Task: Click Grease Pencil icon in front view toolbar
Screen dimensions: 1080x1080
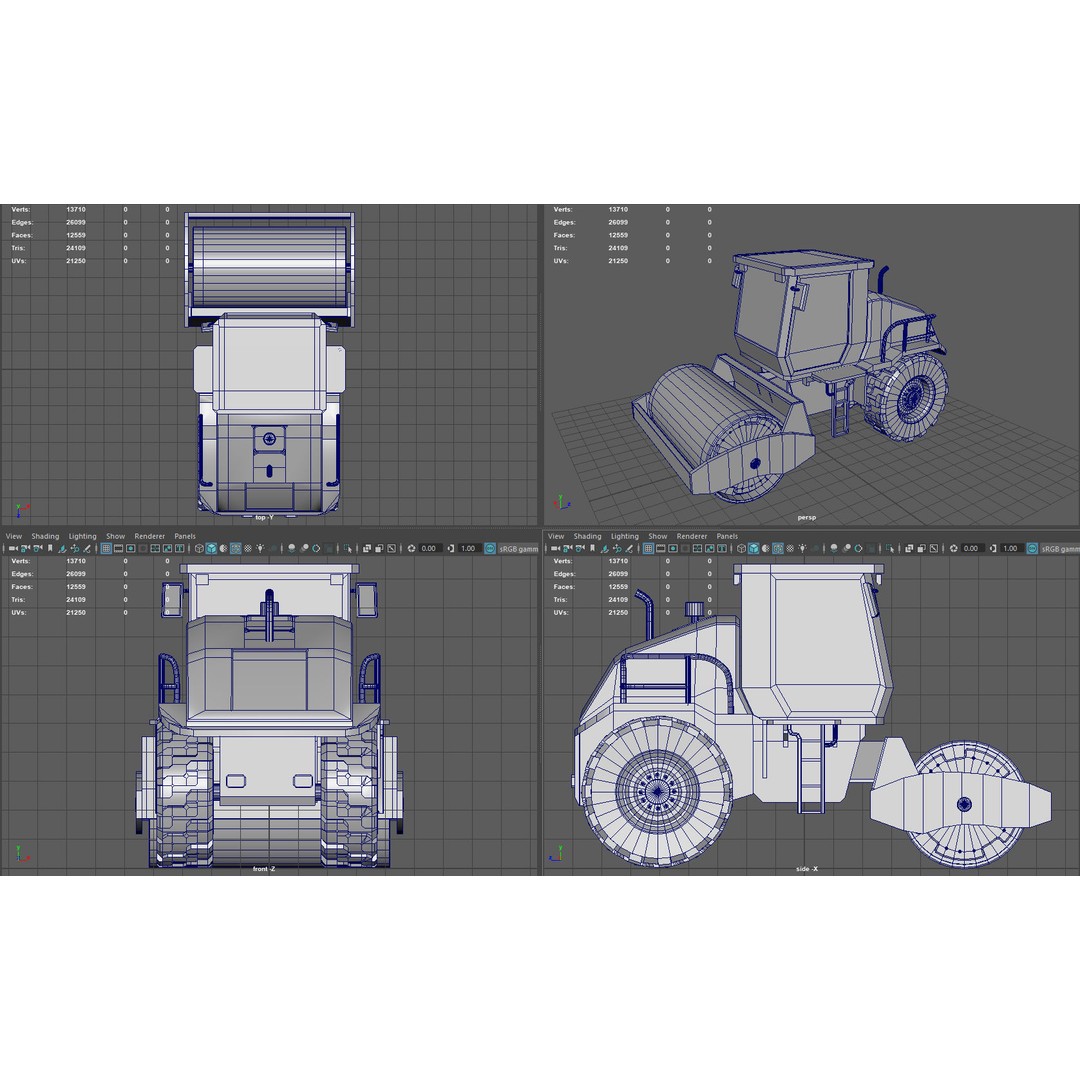Action: 87,548
